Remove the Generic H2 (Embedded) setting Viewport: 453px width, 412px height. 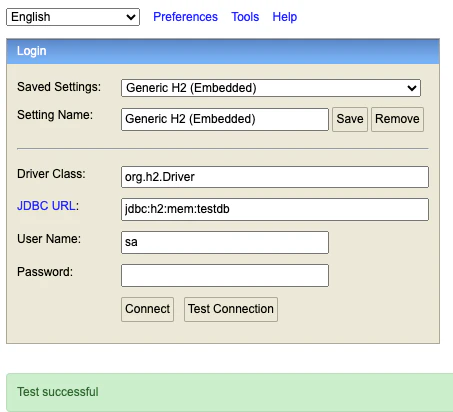pos(397,119)
